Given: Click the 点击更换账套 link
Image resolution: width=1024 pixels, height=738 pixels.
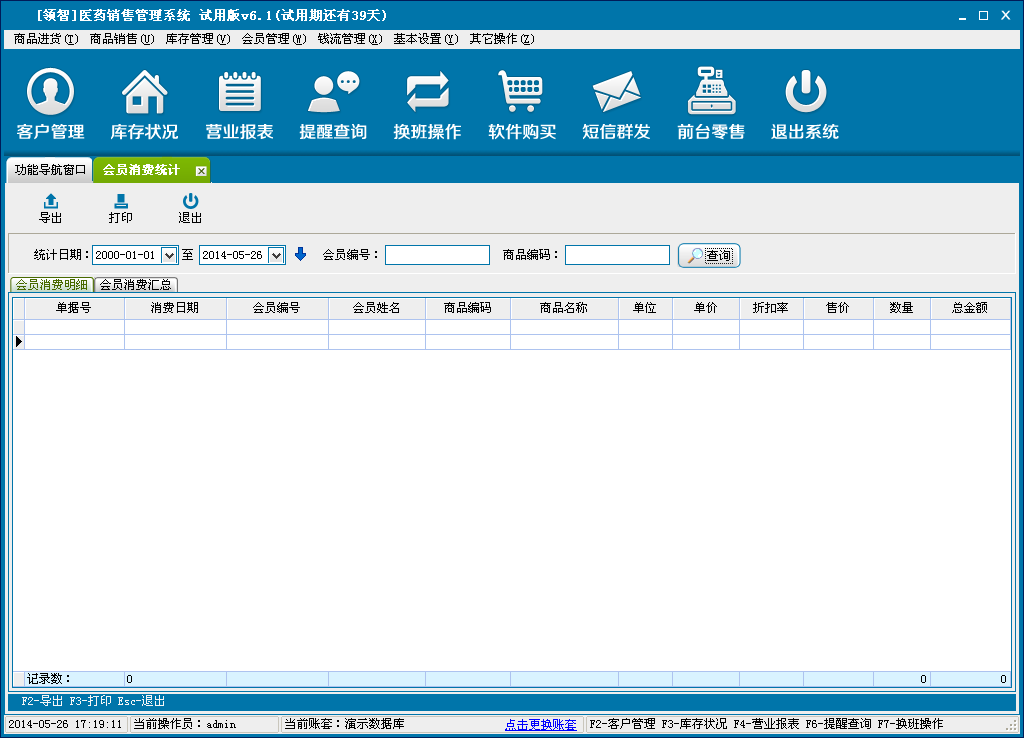Looking at the screenshot, I should [540, 724].
